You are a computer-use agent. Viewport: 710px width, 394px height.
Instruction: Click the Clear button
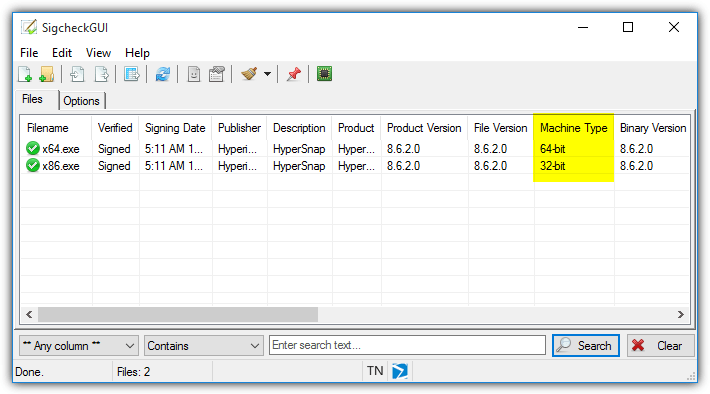pyautogui.click(x=660, y=346)
